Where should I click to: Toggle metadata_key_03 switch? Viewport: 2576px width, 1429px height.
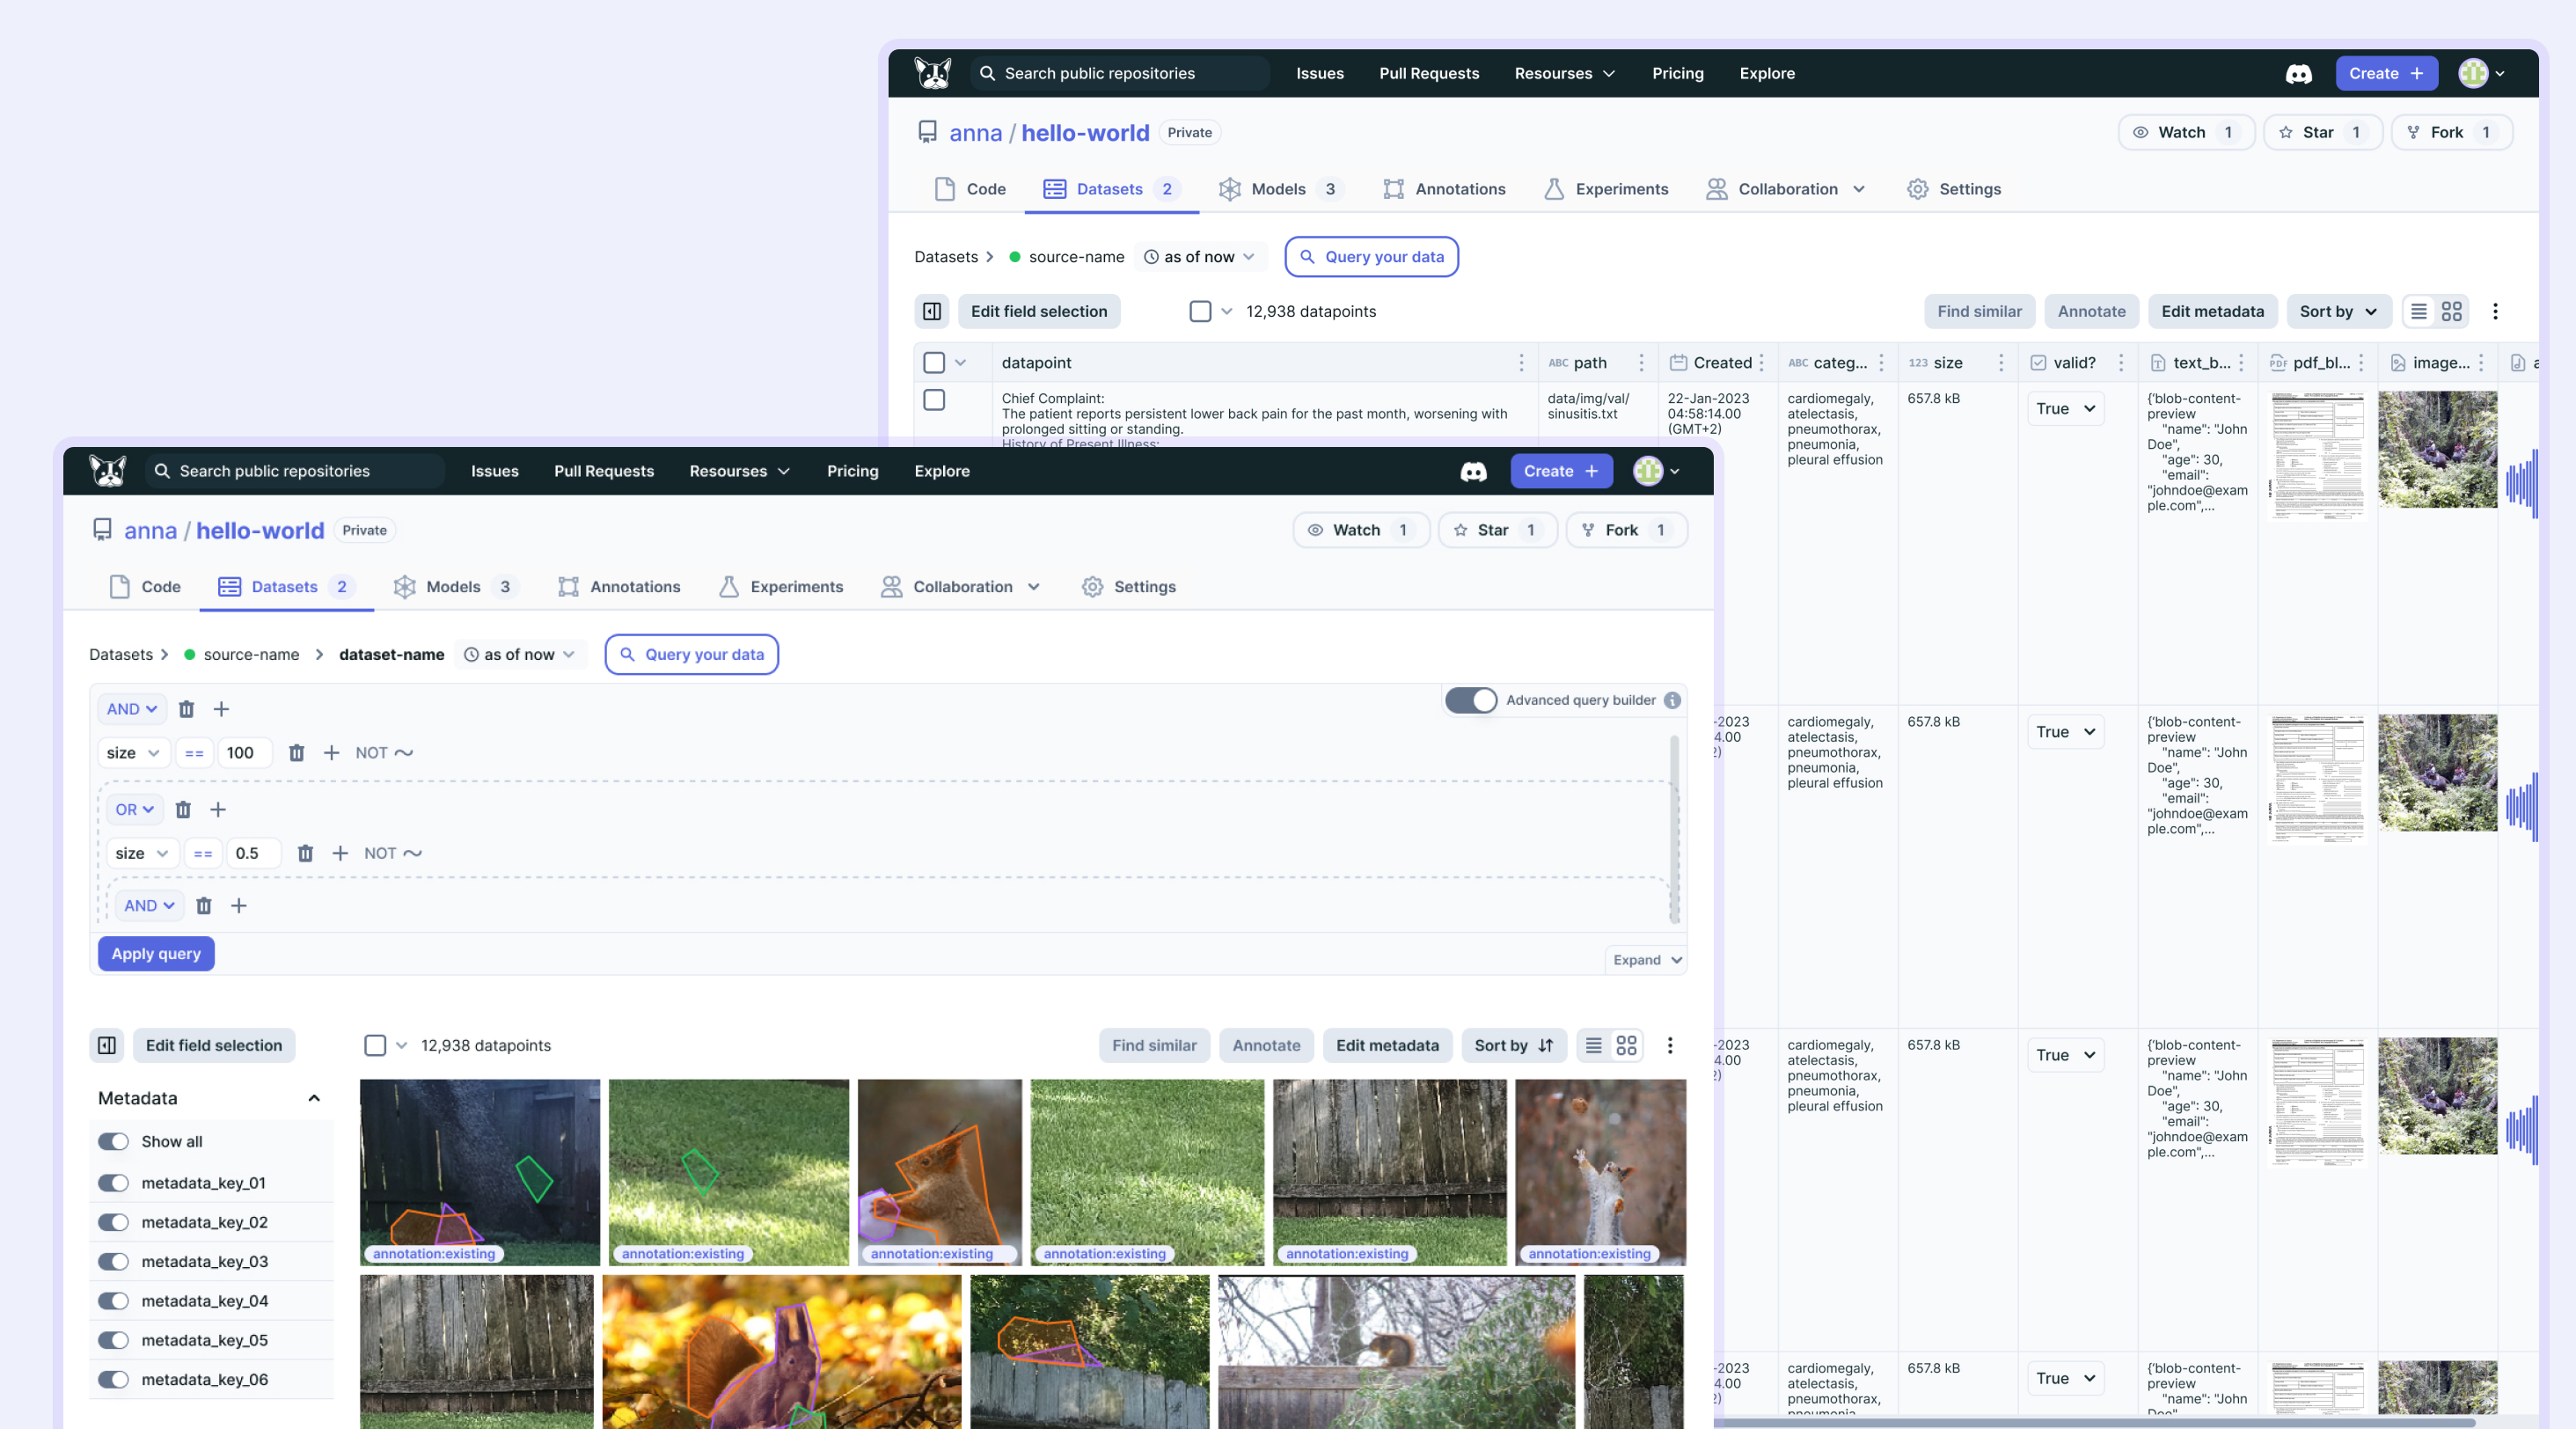[x=113, y=1261]
